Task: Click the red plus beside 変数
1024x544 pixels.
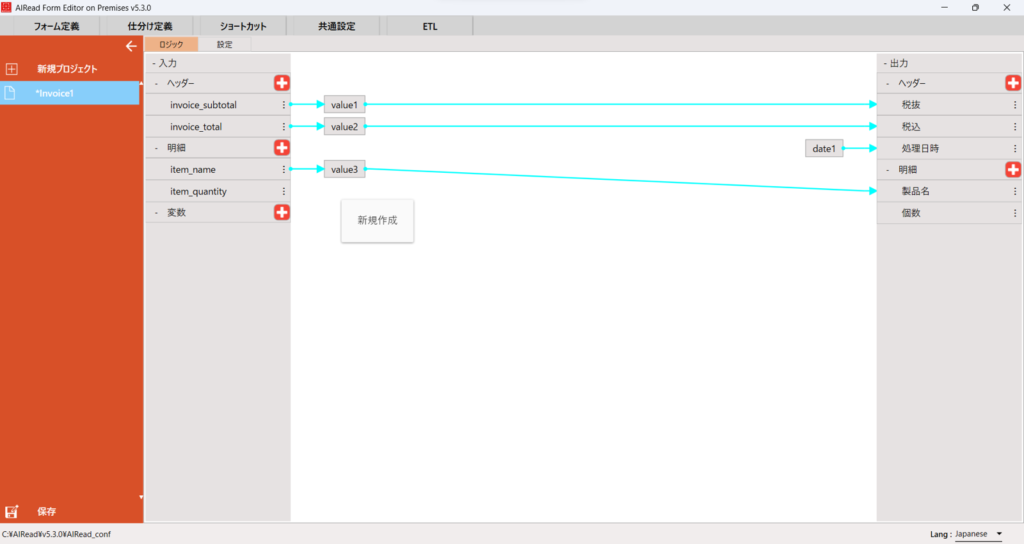Action: pos(282,213)
